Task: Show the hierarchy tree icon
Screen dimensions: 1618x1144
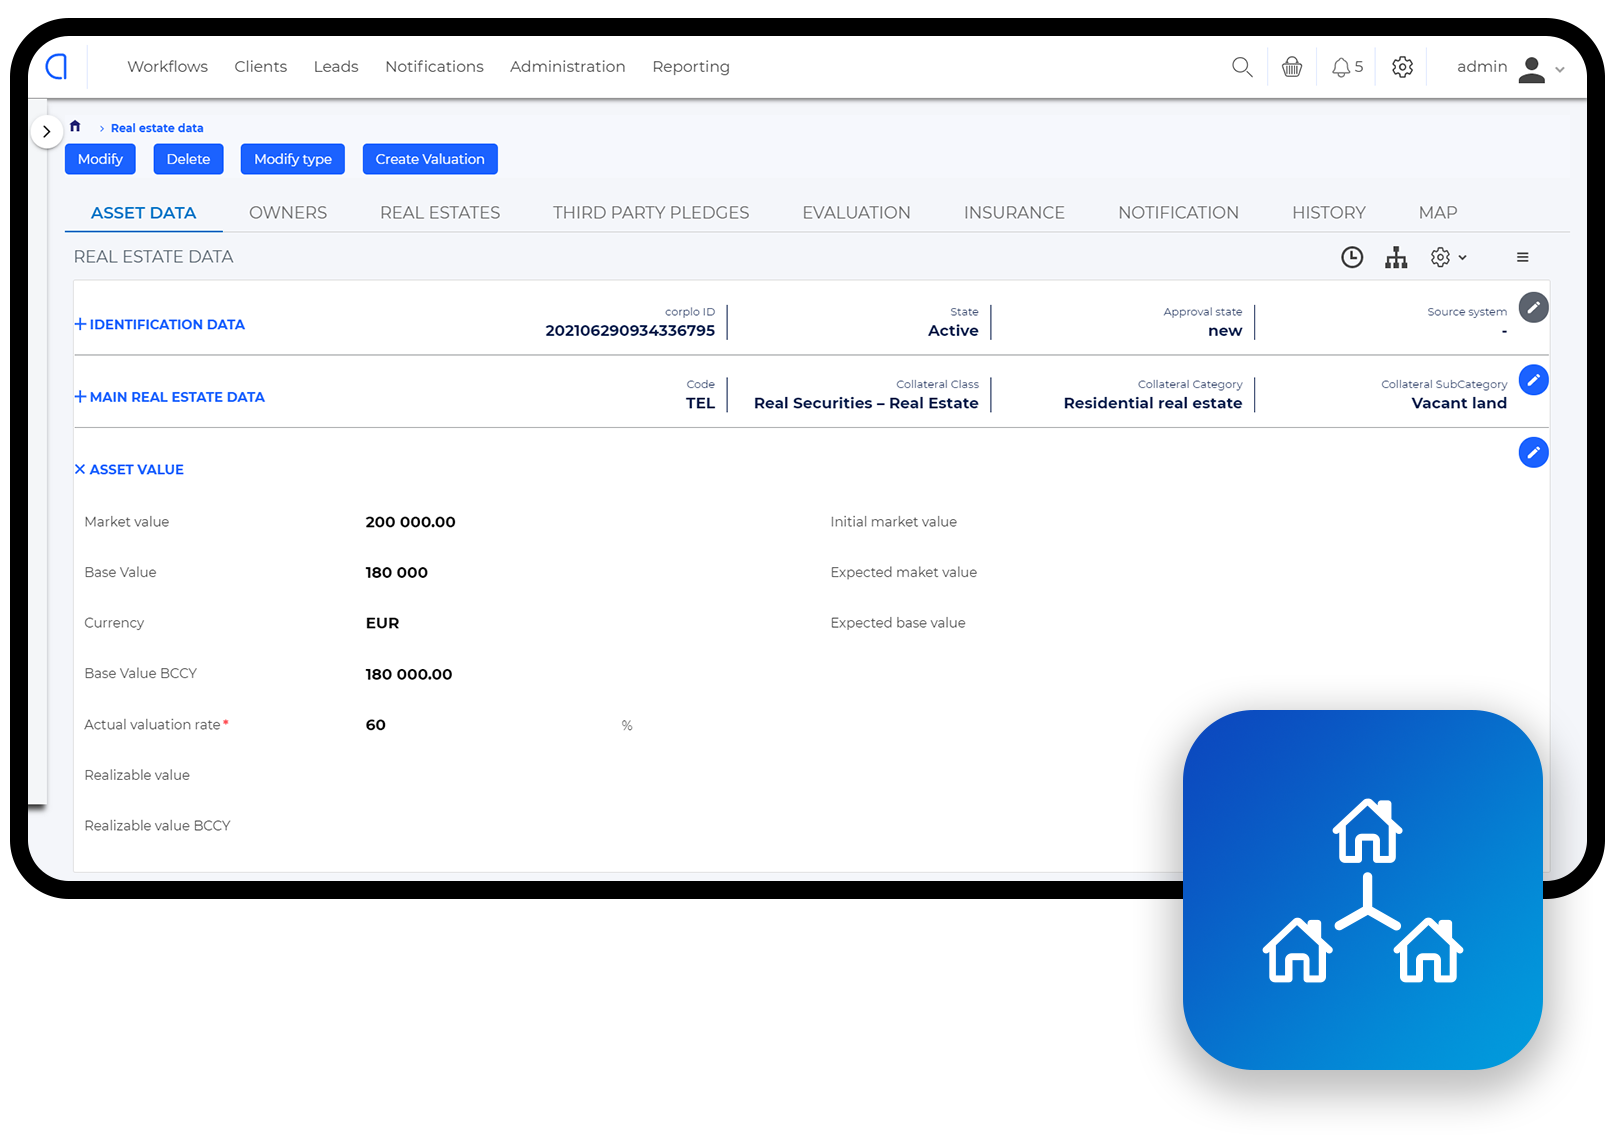Action: 1396,258
